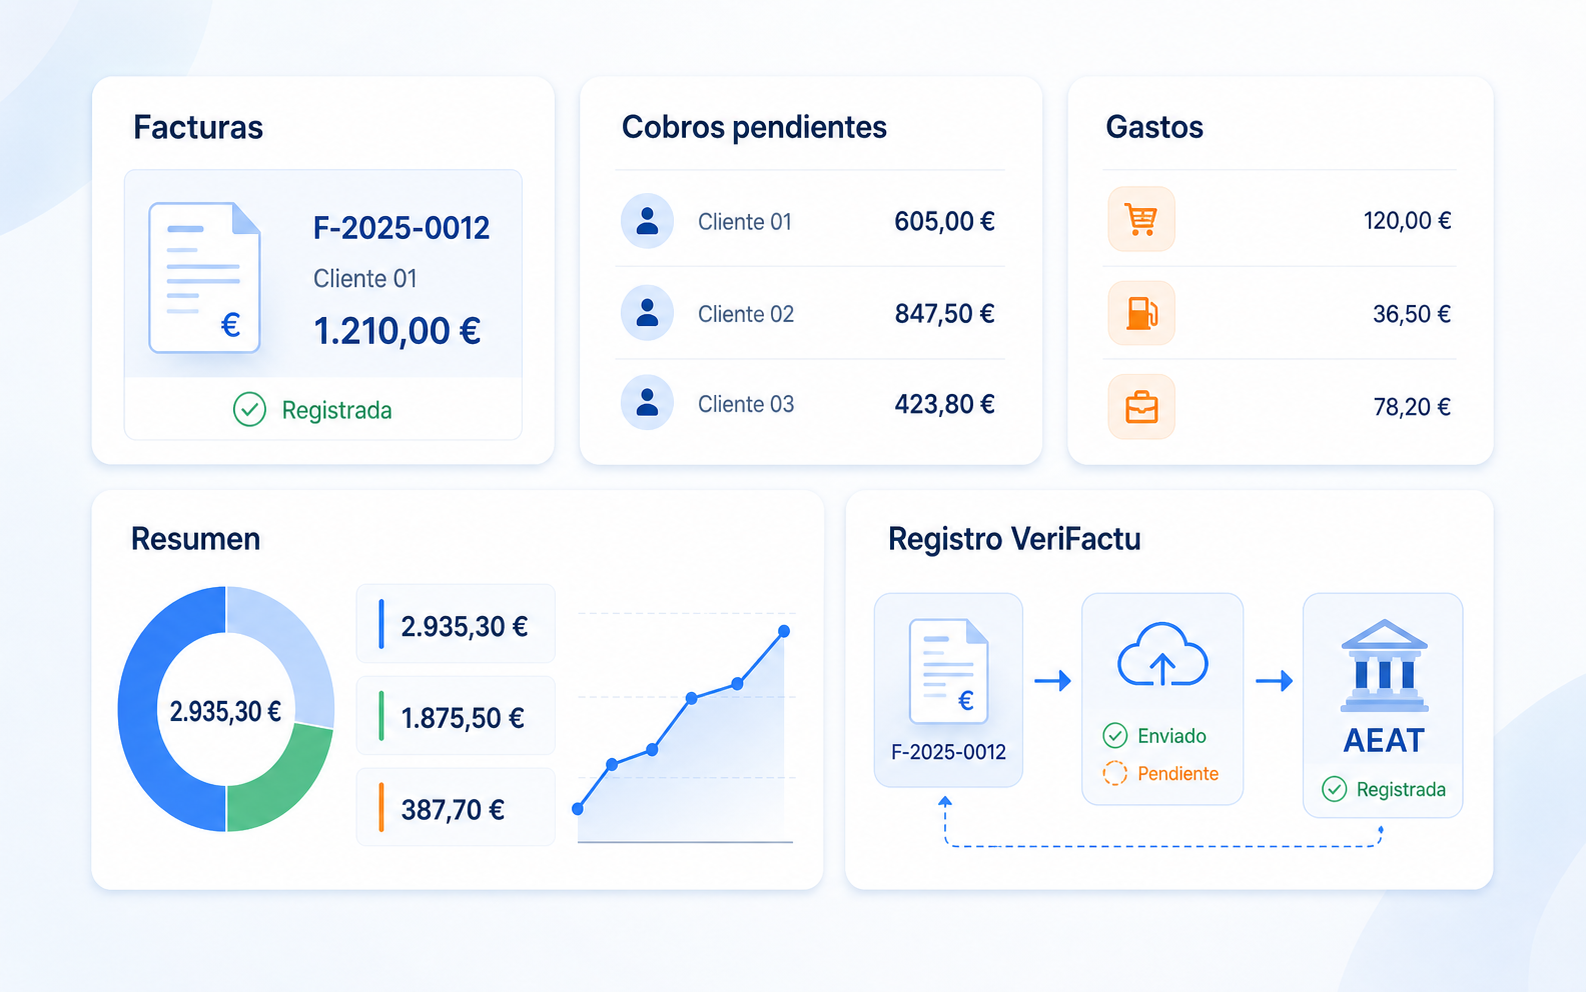Click the dashed circle icon next to Pendiente
Viewport: 1586px width, 992px height.
pos(1115,773)
